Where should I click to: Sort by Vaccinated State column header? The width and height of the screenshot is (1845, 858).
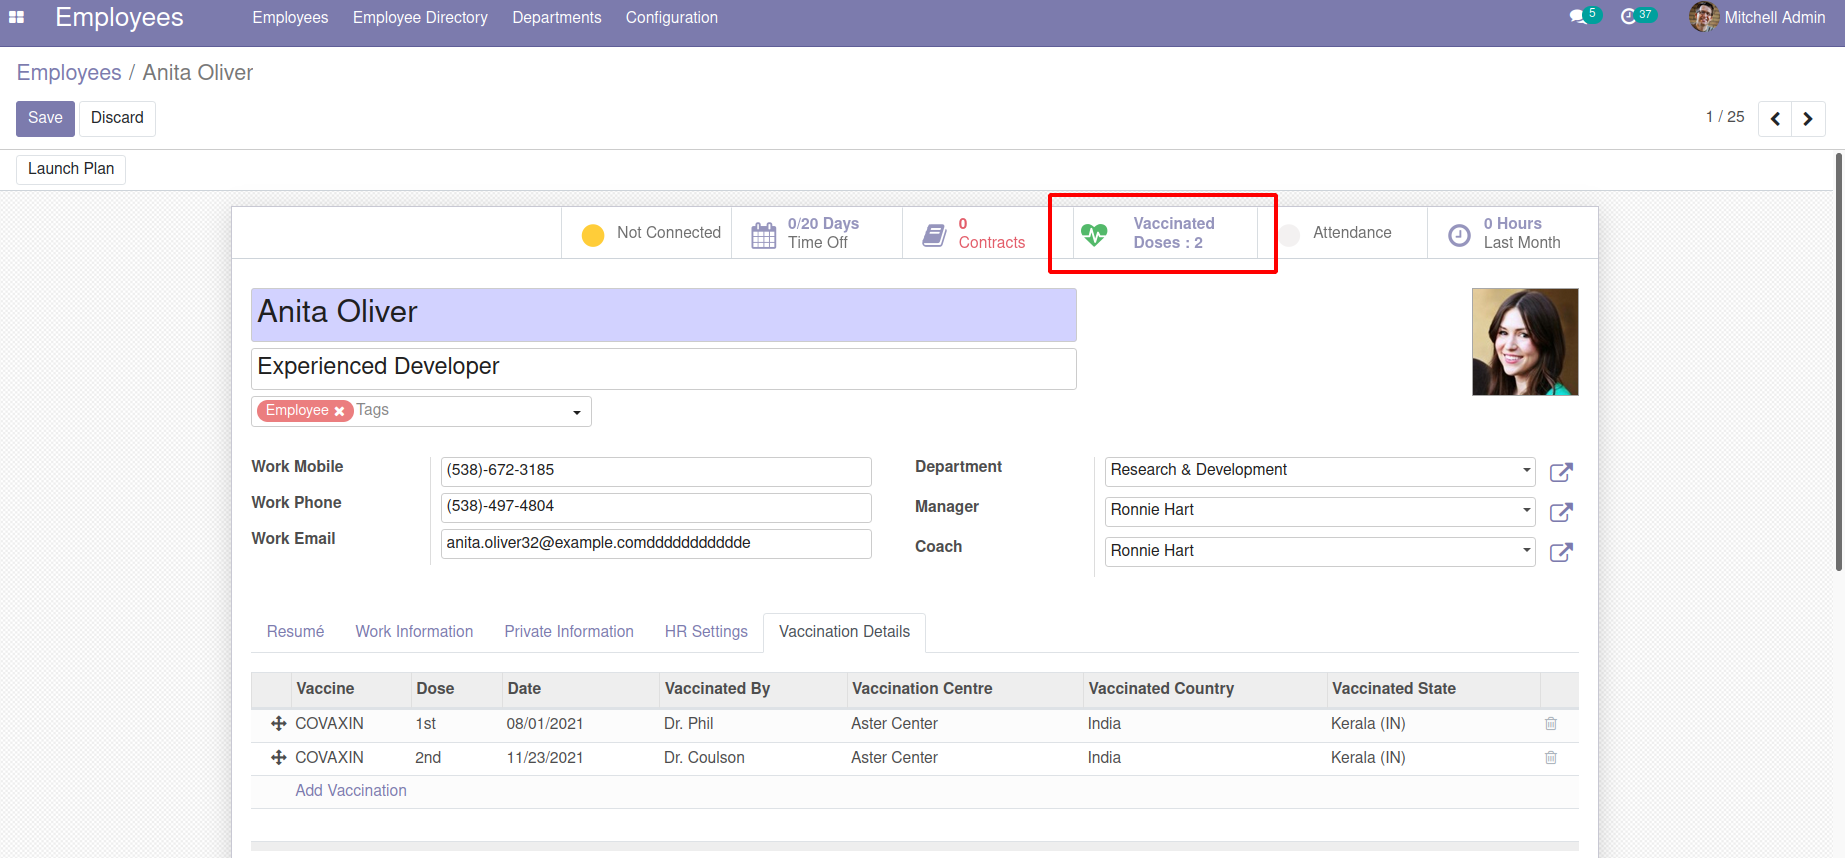click(1433, 689)
